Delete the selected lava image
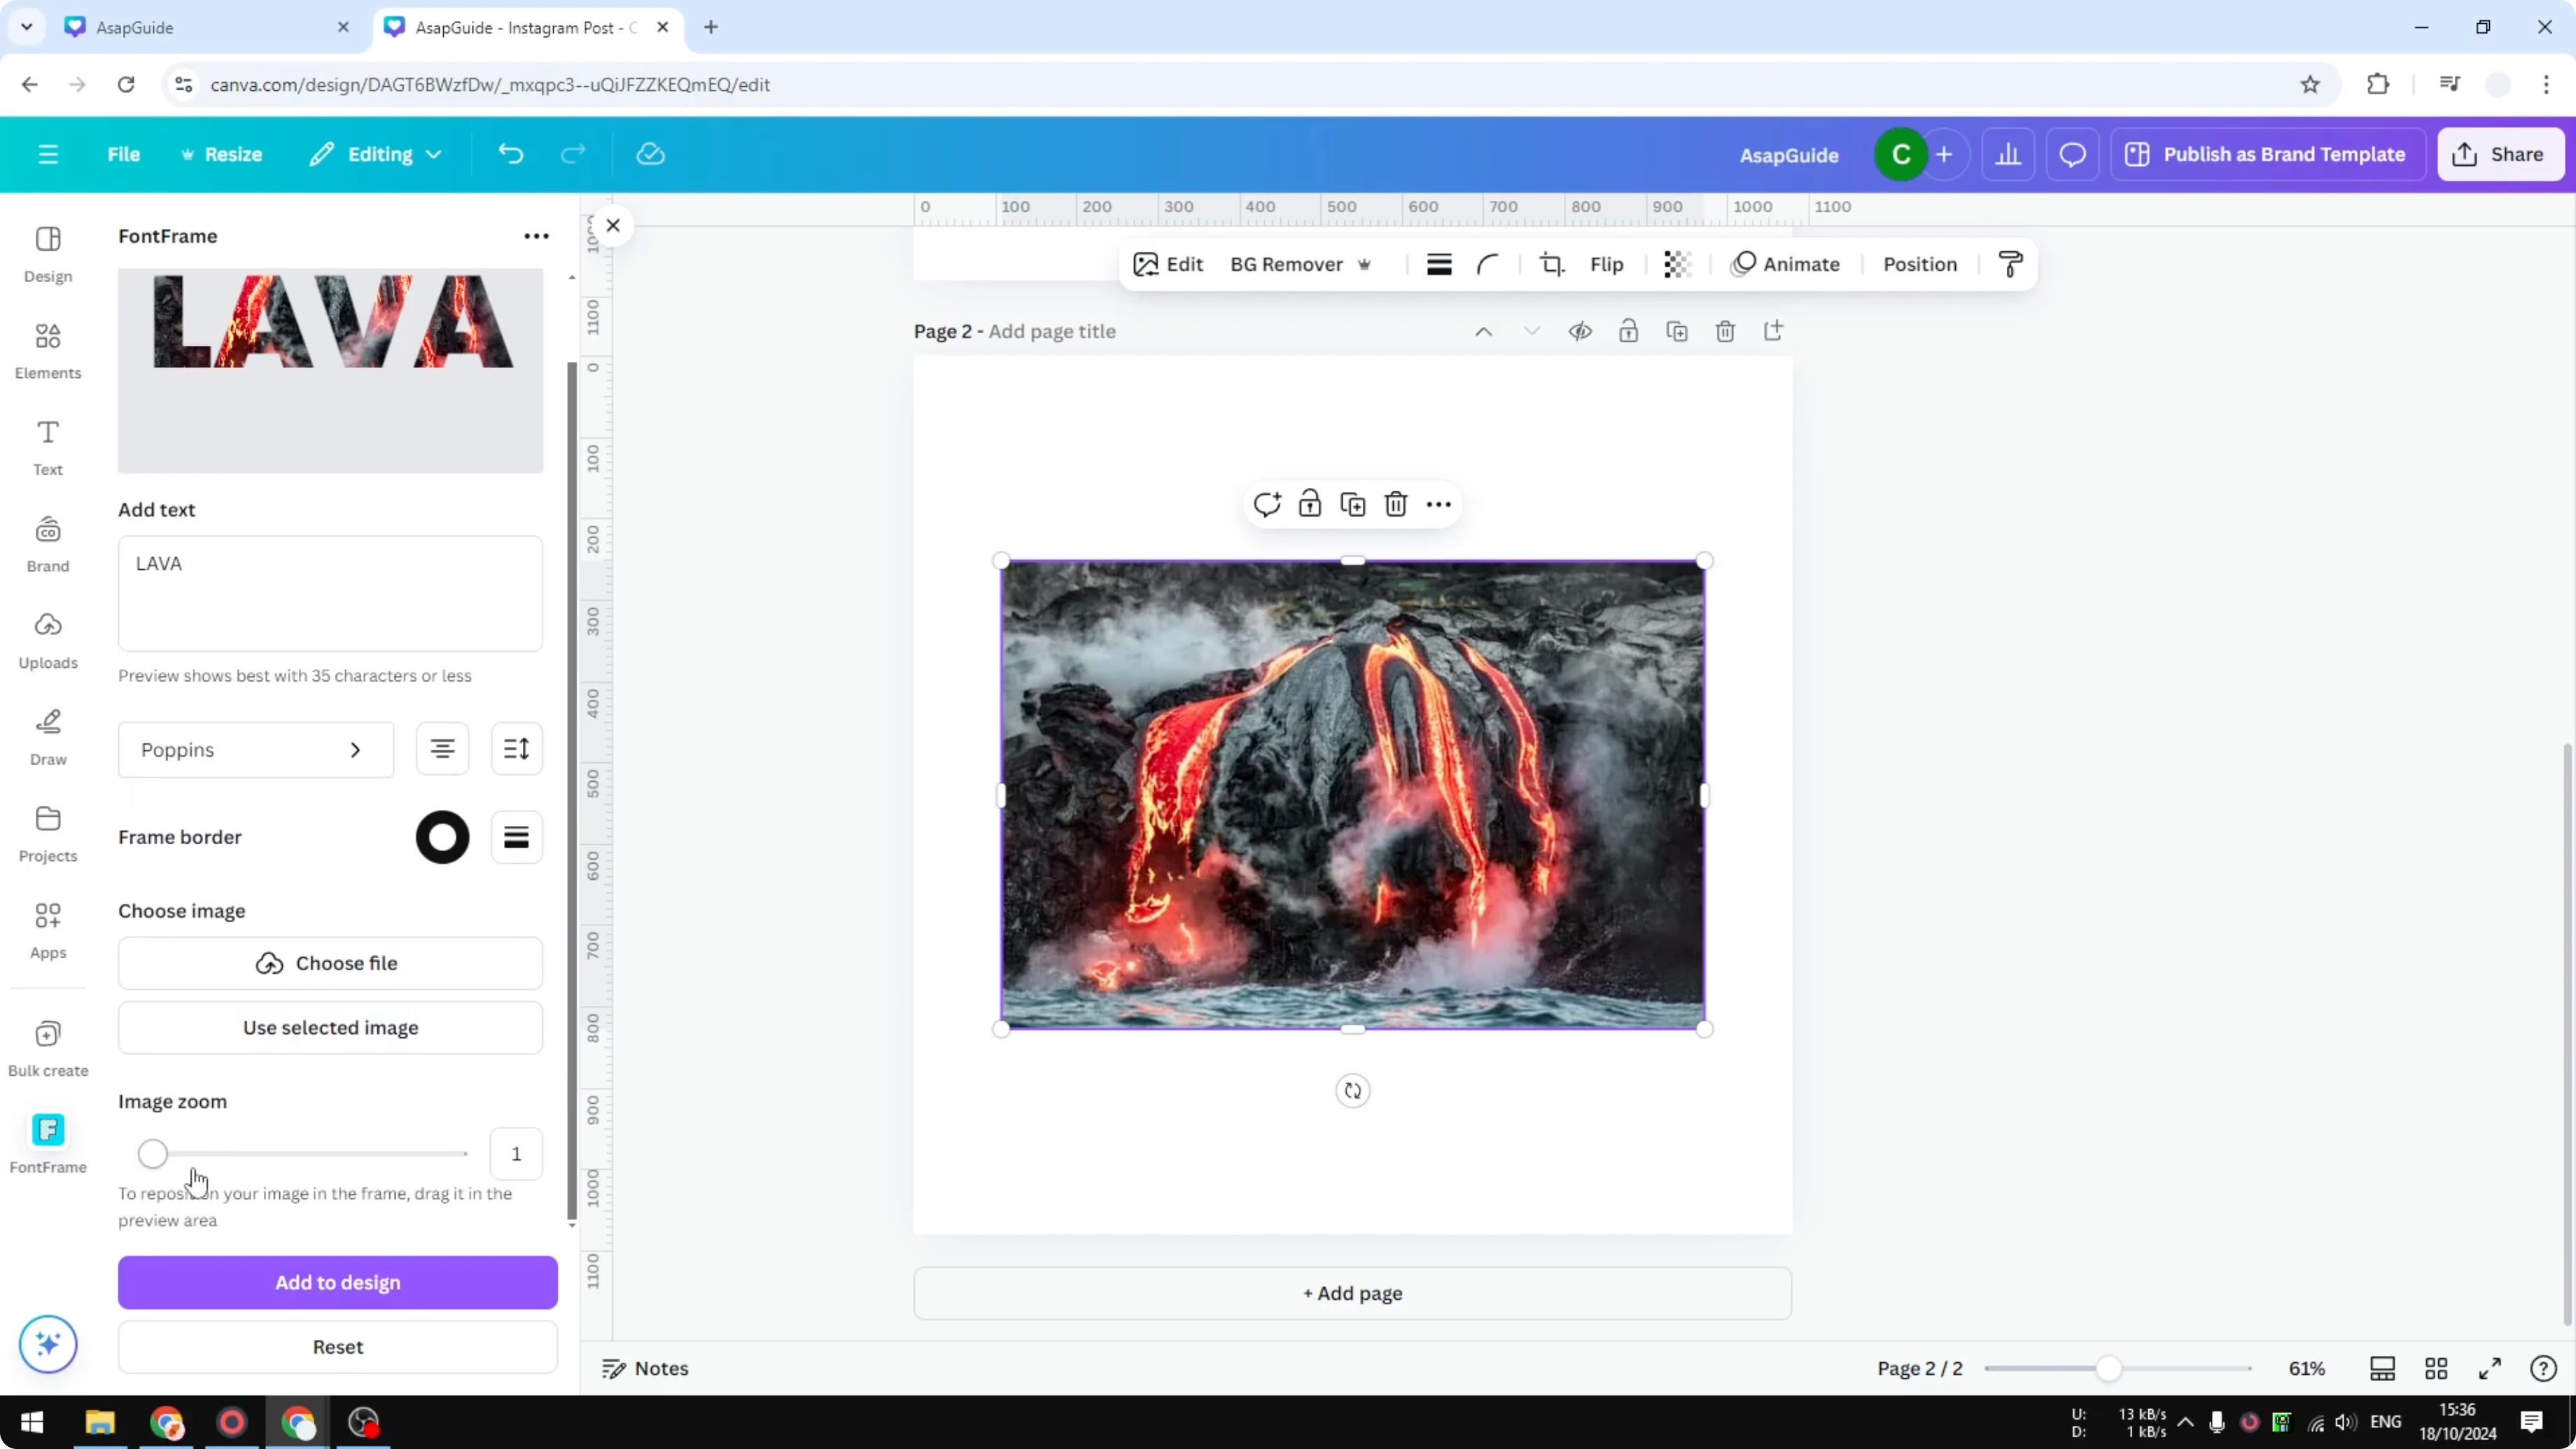Screen dimensions: 2576x1449 [x=1396, y=504]
